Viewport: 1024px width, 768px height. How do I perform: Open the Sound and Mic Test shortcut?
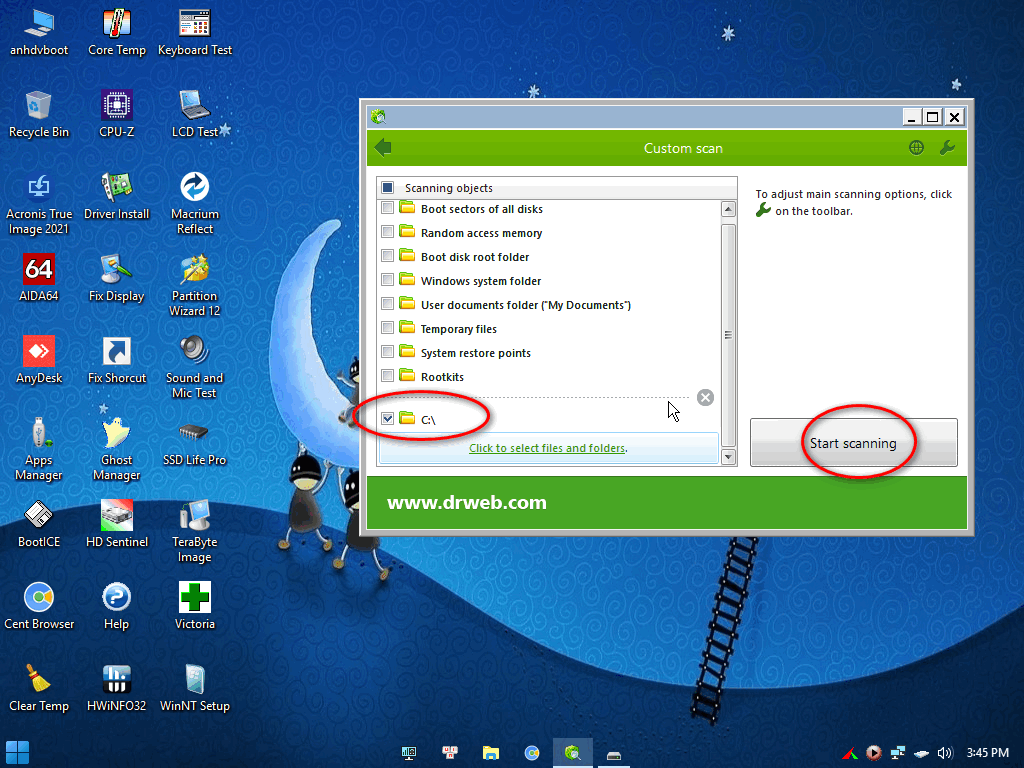click(x=195, y=368)
